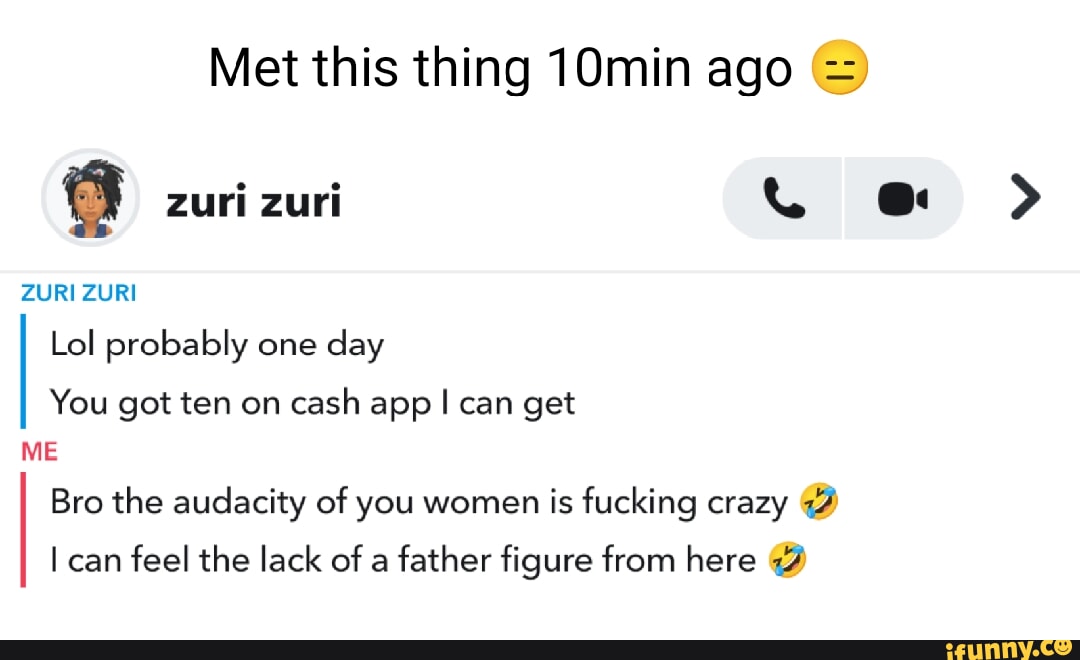Expand the conversation details with the right chevron
Image resolution: width=1080 pixels, height=660 pixels.
click(x=1024, y=197)
